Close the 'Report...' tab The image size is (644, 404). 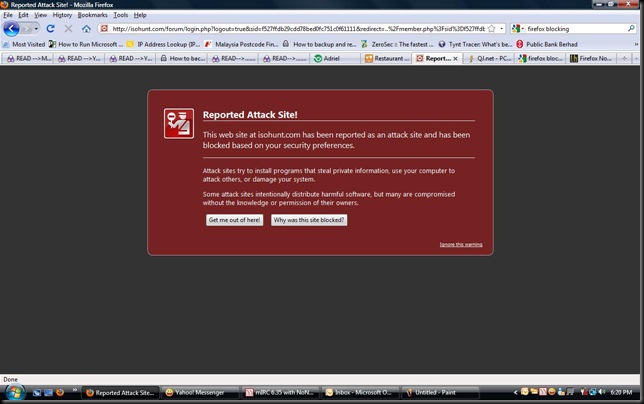pyautogui.click(x=455, y=59)
